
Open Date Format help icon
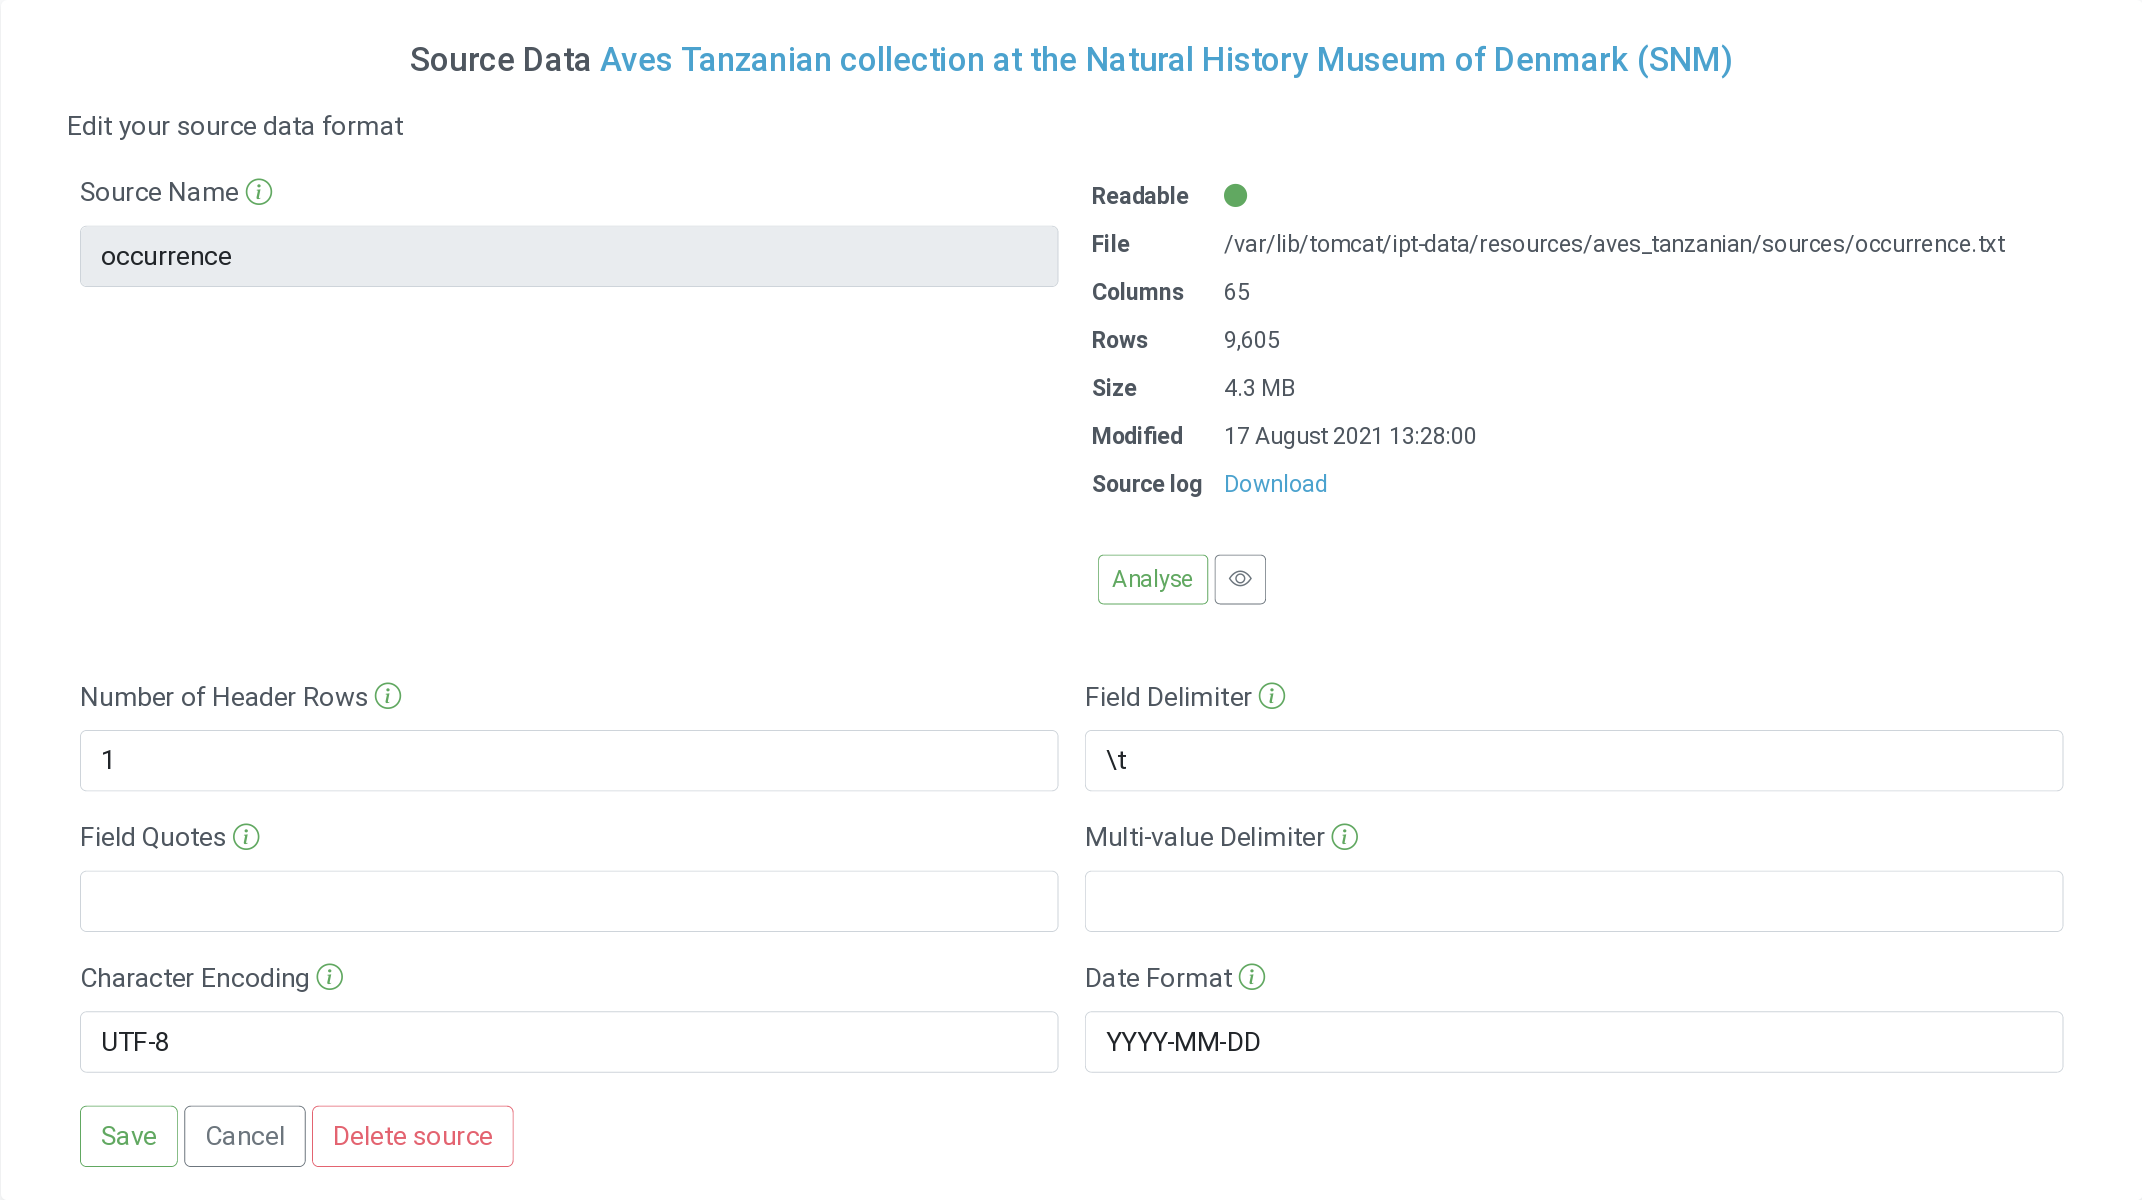pos(1252,977)
